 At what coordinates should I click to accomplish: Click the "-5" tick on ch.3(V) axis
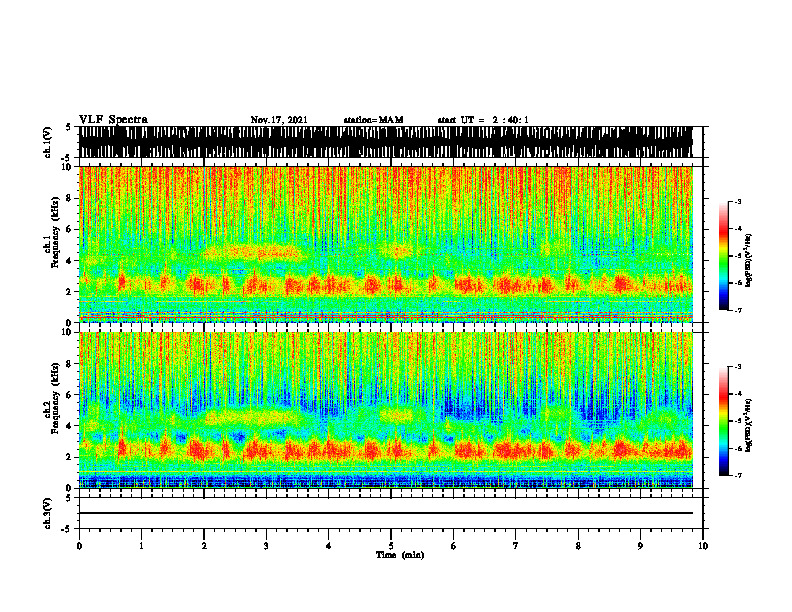pos(67,529)
